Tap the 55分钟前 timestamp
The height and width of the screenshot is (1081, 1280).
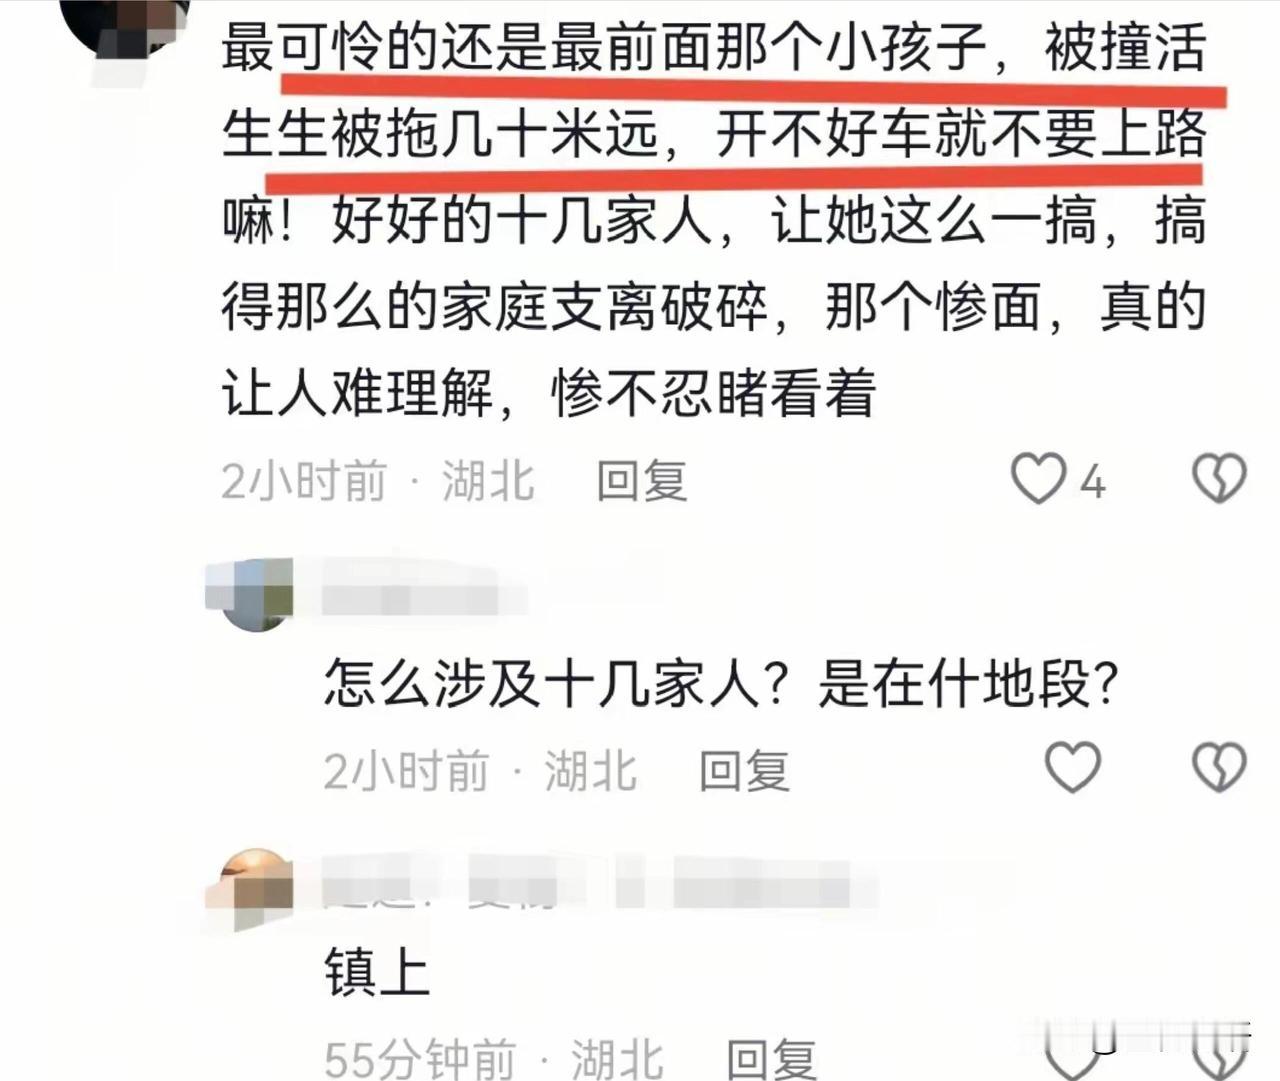coord(421,1059)
